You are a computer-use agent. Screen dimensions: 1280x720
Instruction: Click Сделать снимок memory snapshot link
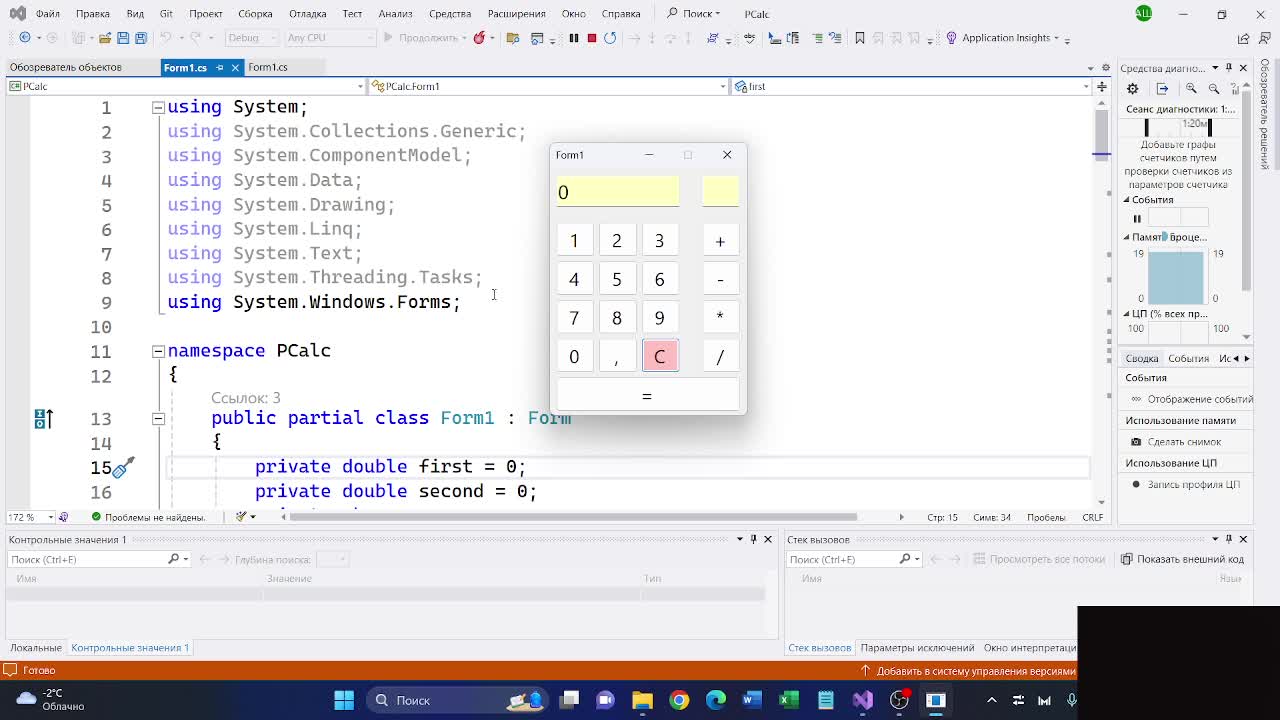(x=1176, y=442)
